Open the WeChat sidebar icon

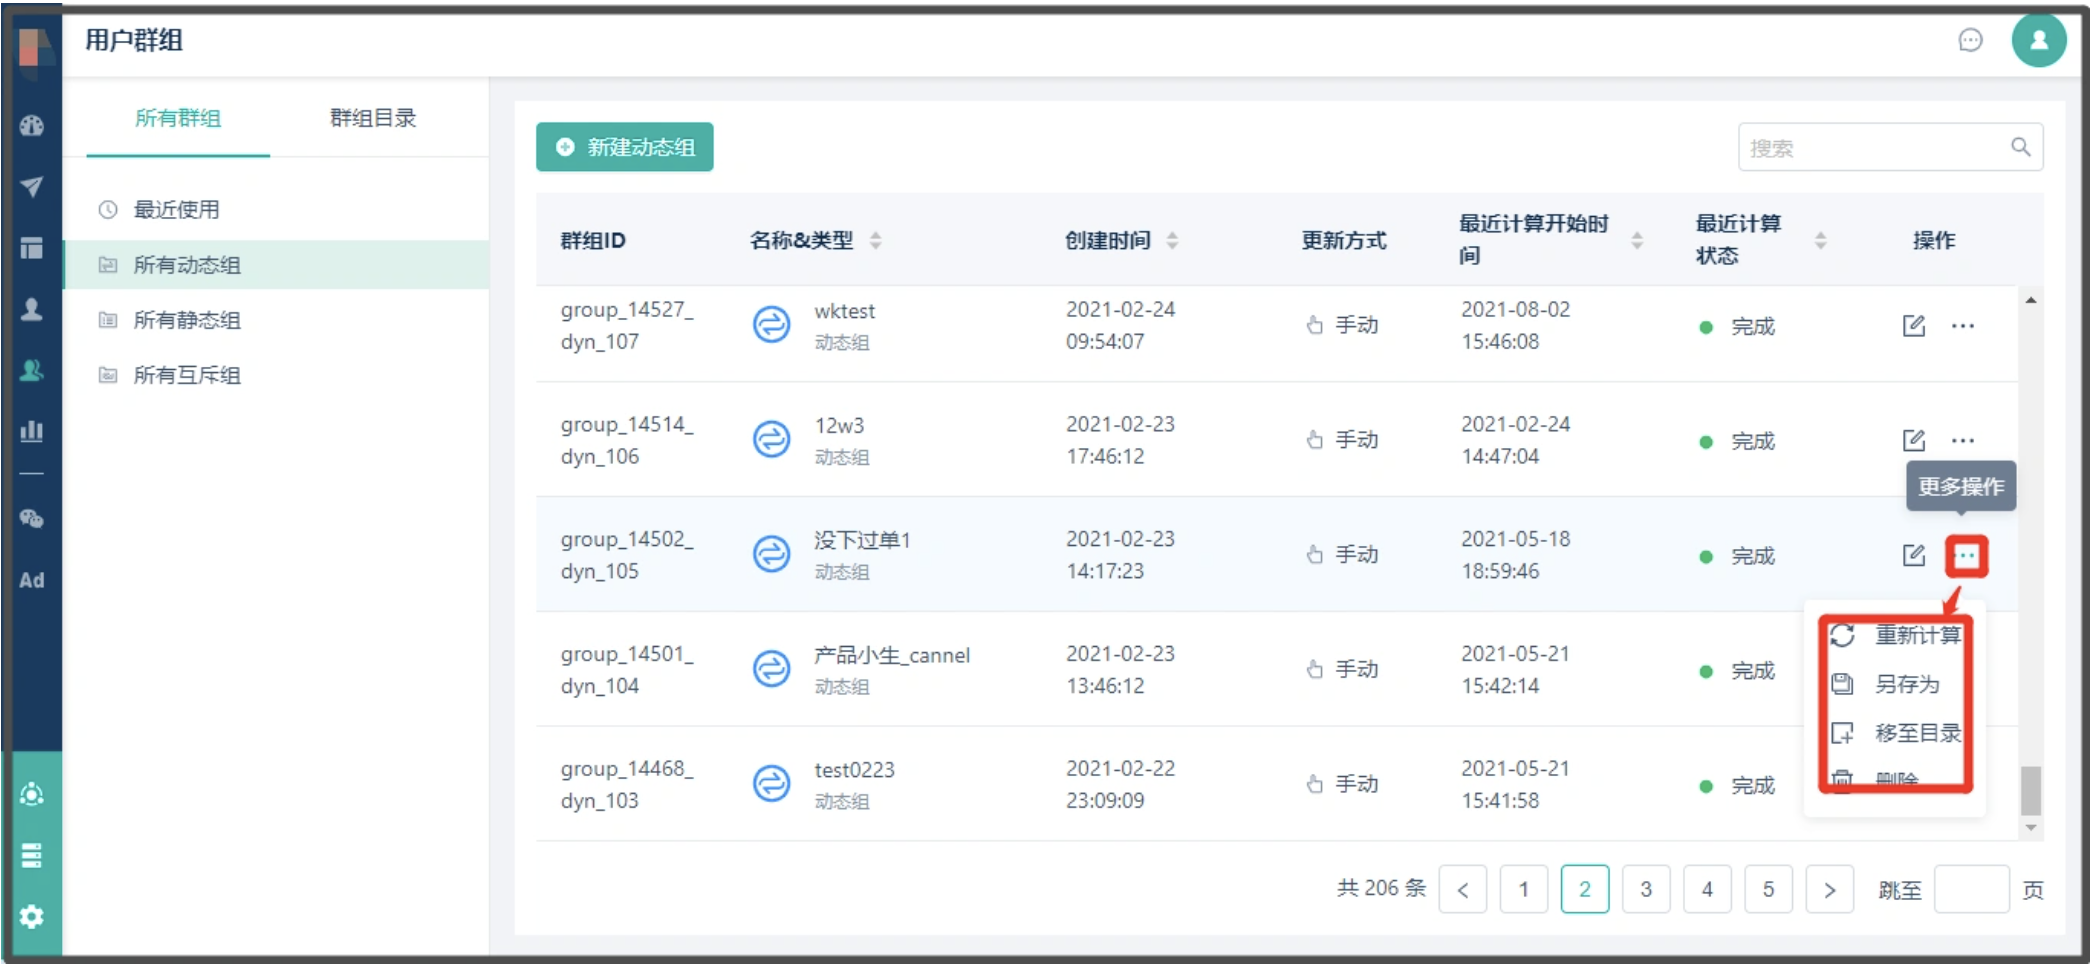(x=32, y=519)
